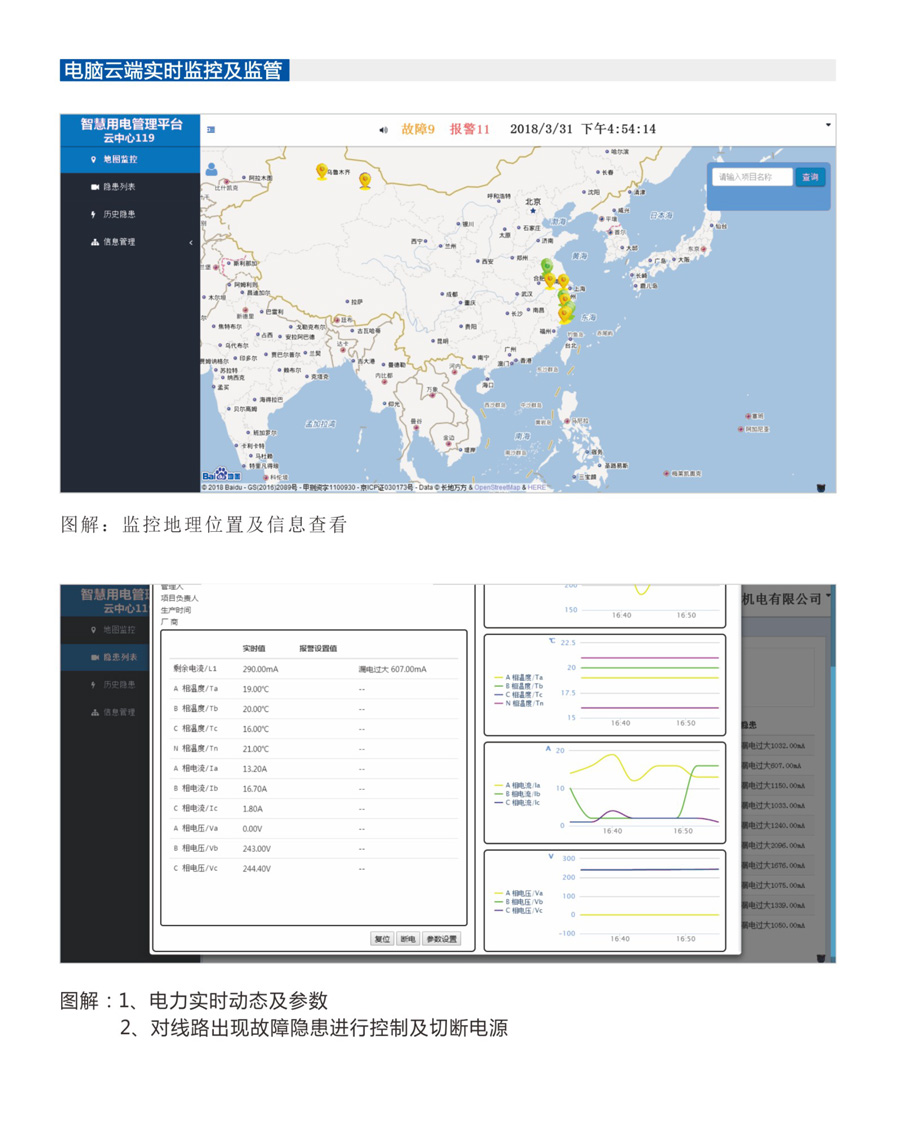
Task: Click the 断电 power-off button
Action: [407, 939]
